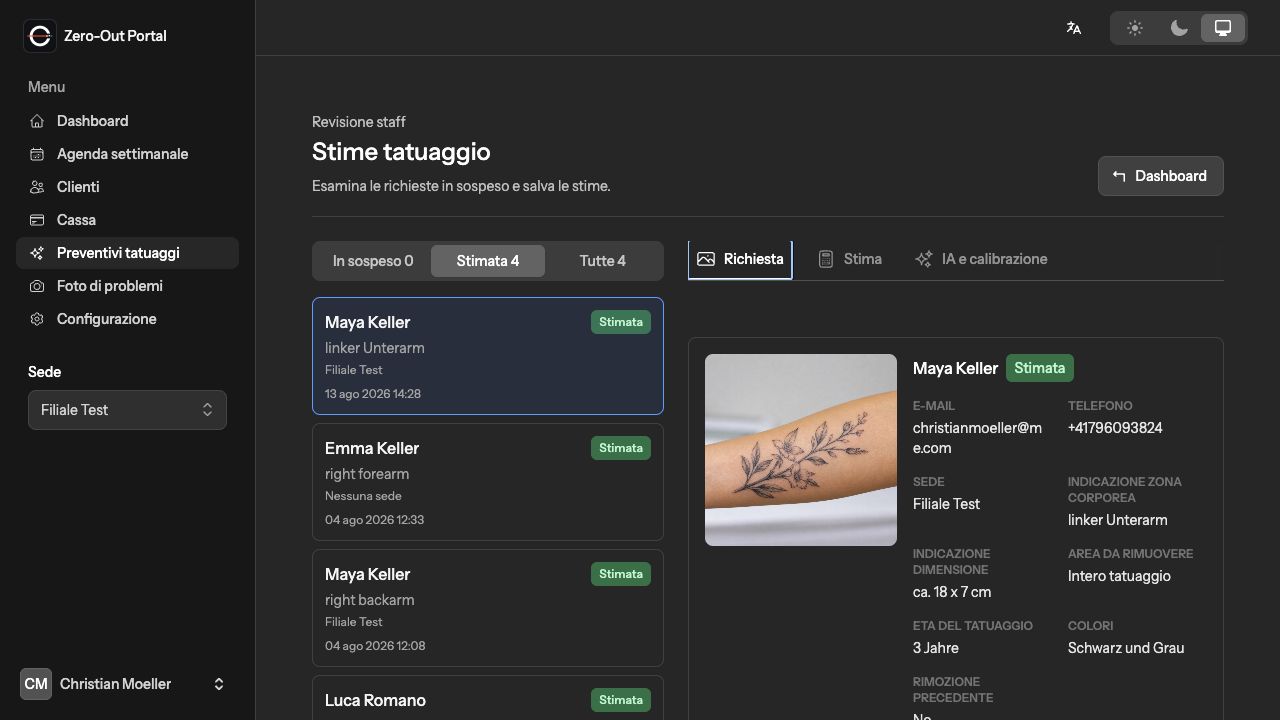1280x720 pixels.
Task: Click the date 04 ago 2026 12:33
Action: pos(375,520)
